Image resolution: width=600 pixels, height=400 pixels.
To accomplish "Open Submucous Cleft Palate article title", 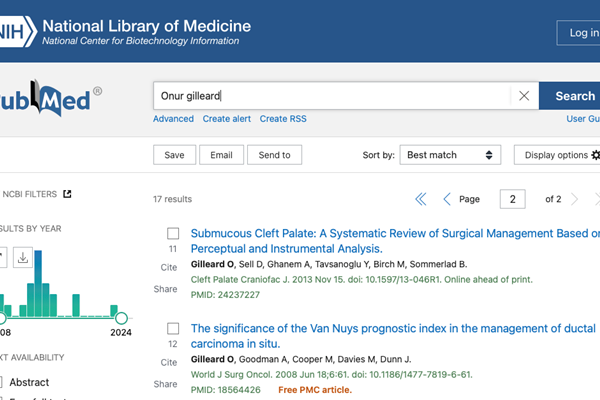I will 395,241.
